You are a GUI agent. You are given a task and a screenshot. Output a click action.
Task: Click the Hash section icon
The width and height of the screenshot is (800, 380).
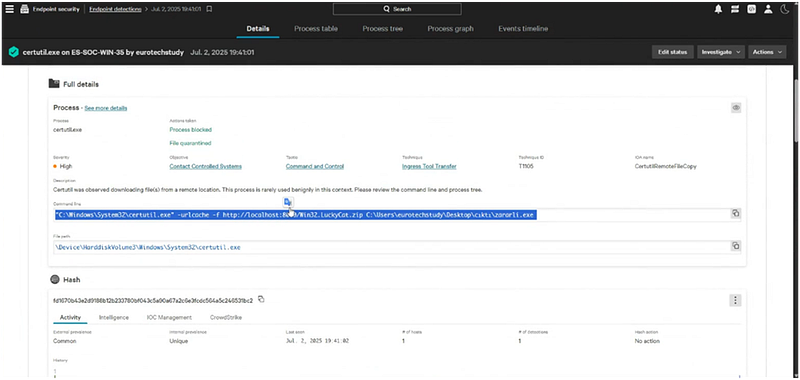(x=55, y=280)
